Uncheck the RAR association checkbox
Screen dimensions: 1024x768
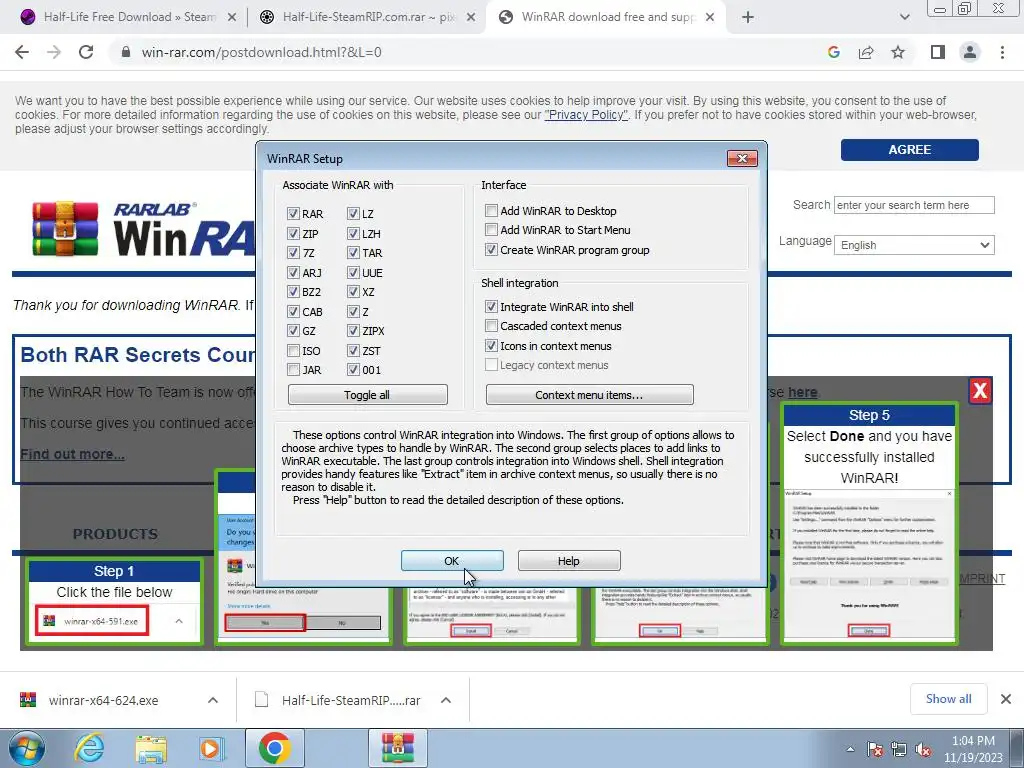point(293,214)
